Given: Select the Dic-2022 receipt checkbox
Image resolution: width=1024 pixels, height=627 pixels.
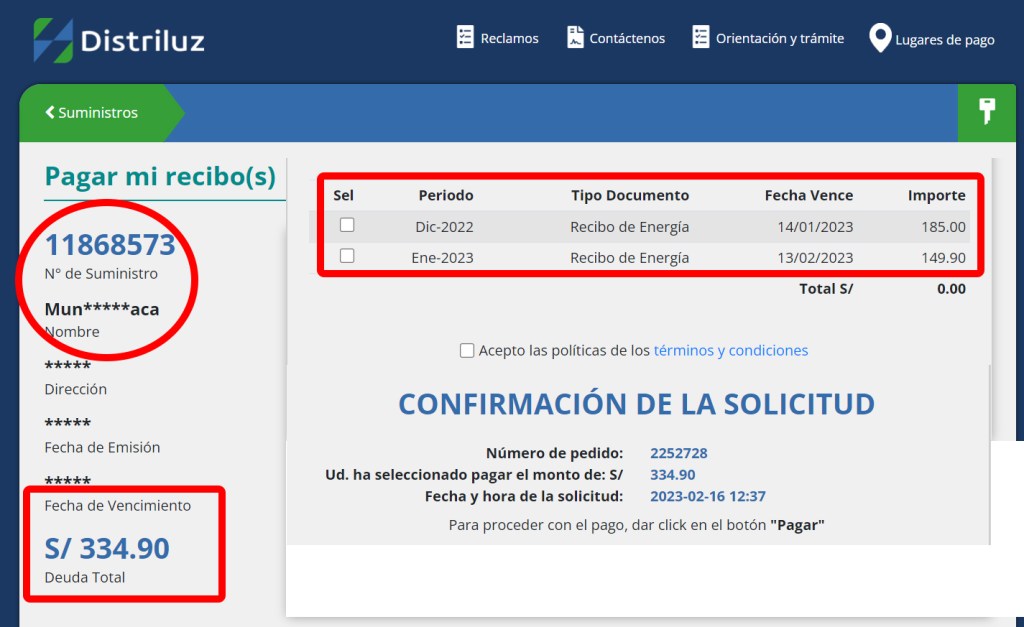Looking at the screenshot, I should tap(347, 225).
